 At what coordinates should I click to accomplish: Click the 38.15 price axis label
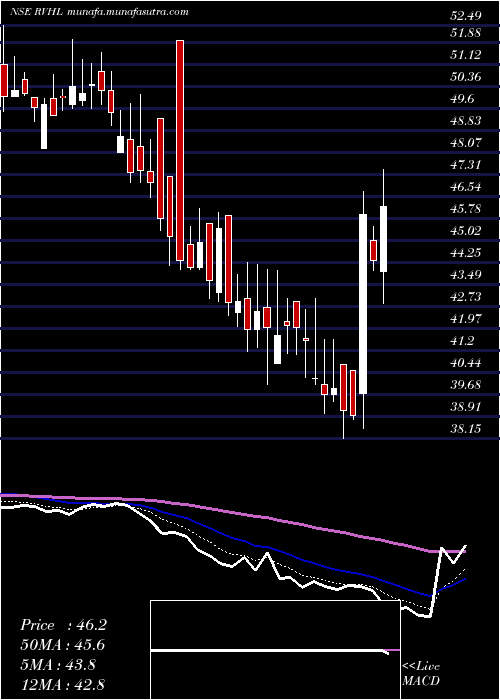pos(466,429)
